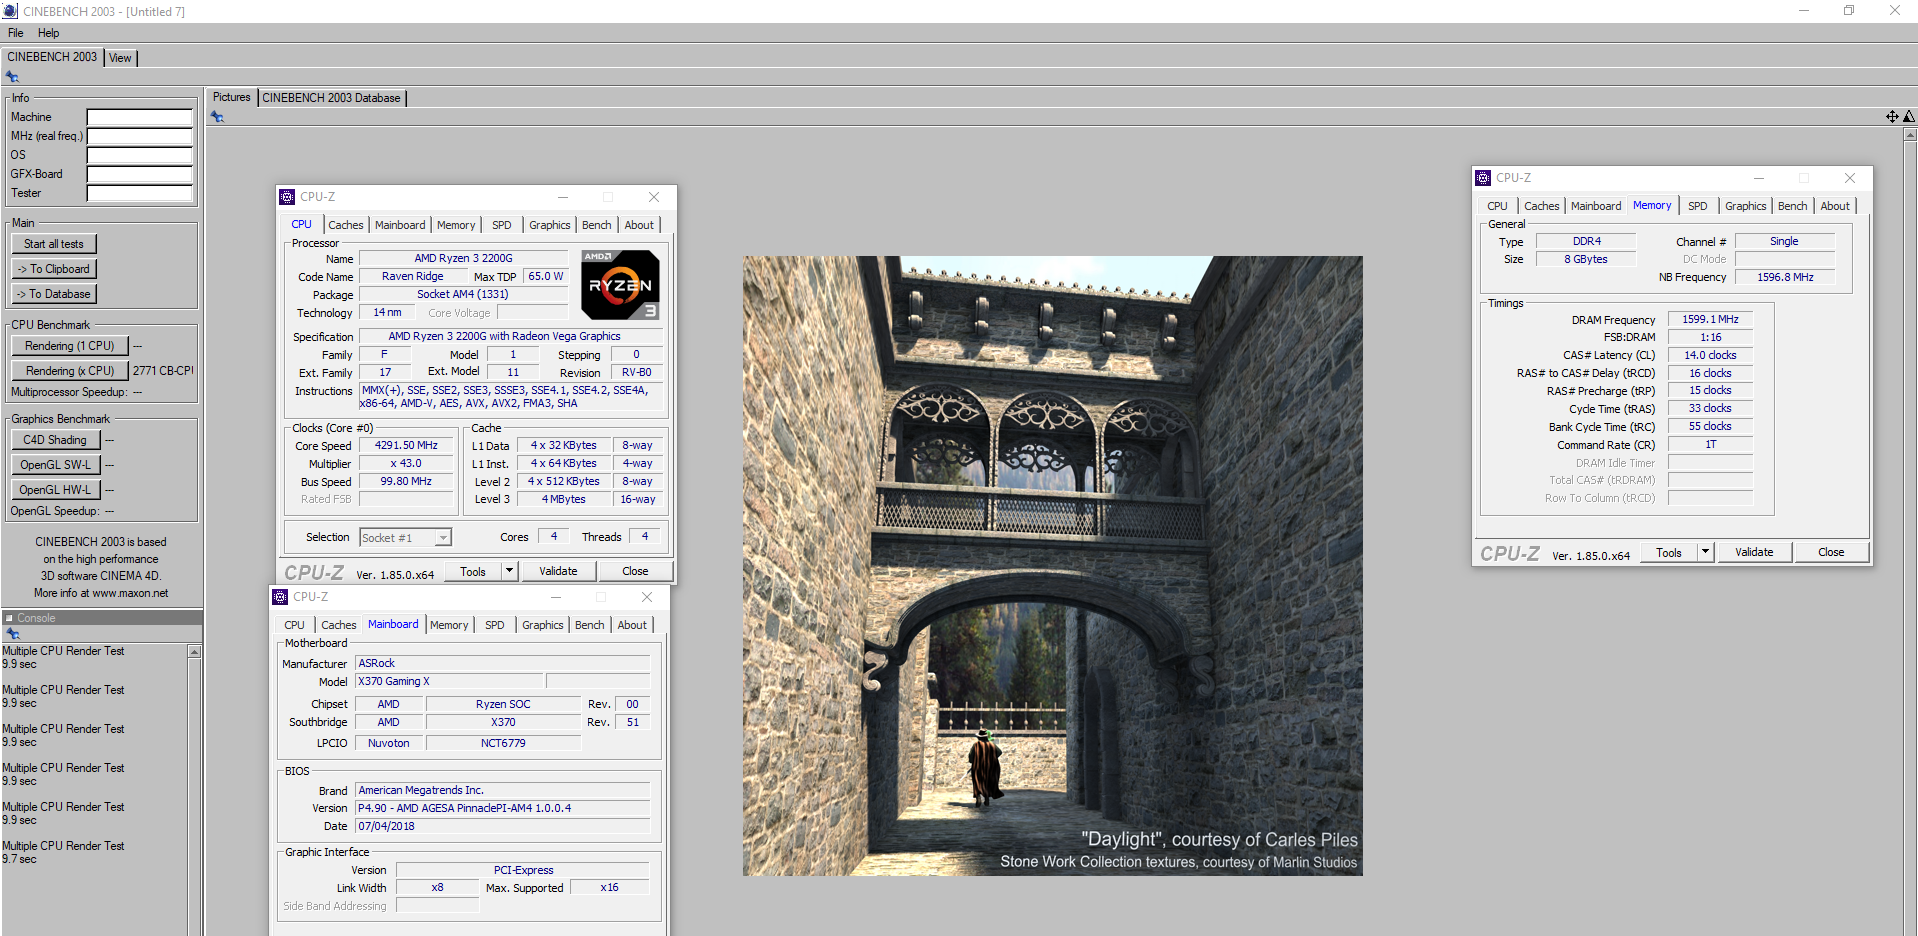
Task: Click the NB Frequency 1596.8 MHz value
Action: [x=1785, y=278]
